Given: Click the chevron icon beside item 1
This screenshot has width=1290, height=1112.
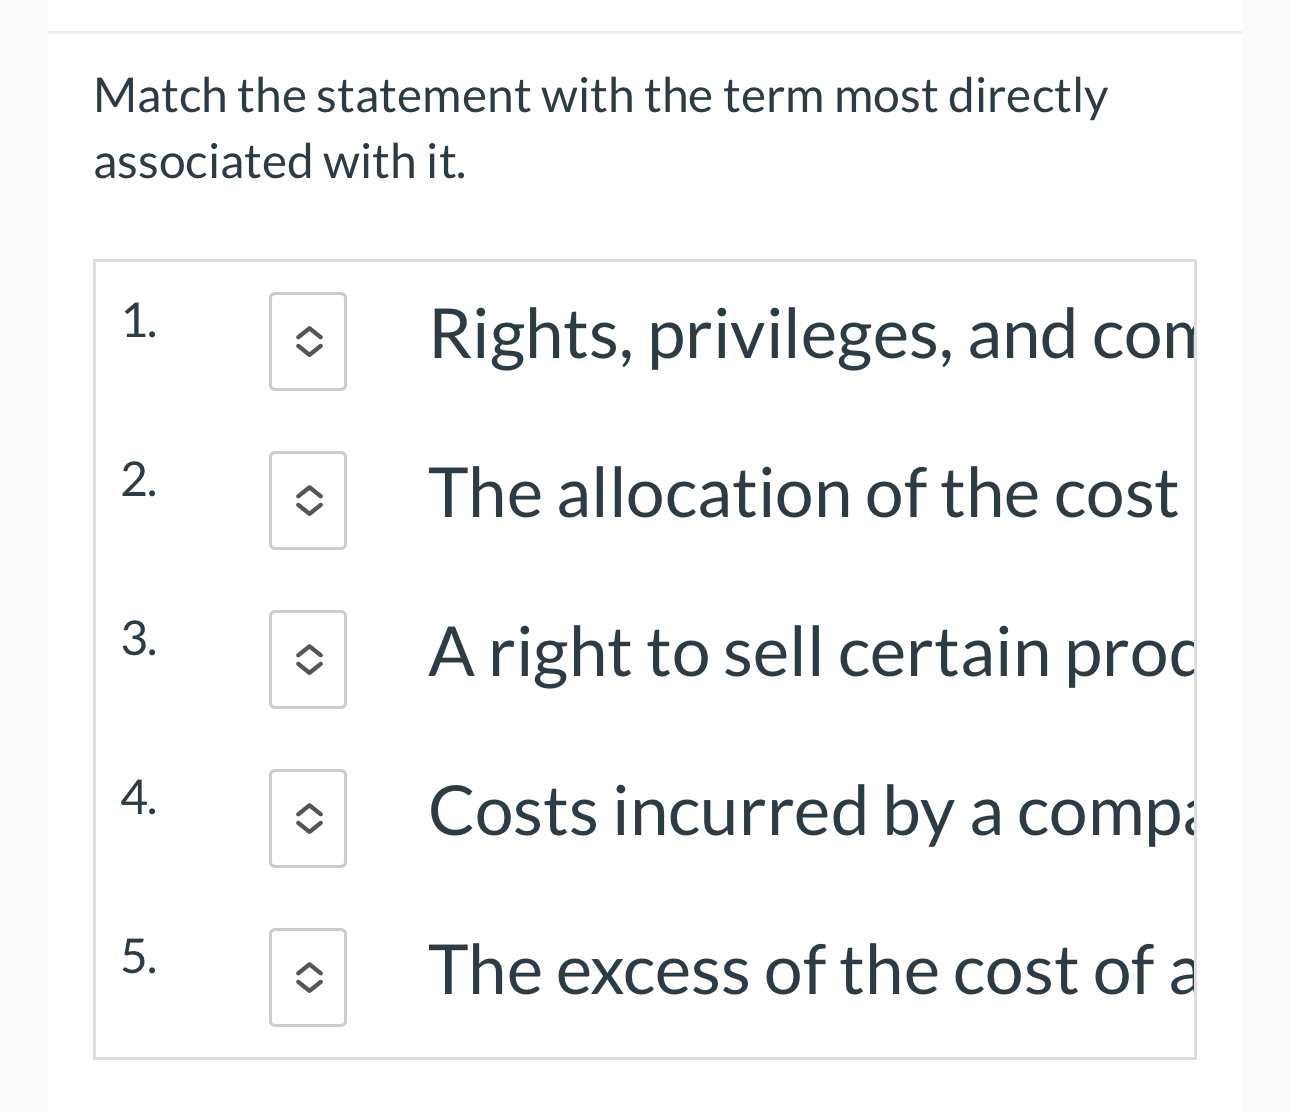Looking at the screenshot, I should point(307,341).
